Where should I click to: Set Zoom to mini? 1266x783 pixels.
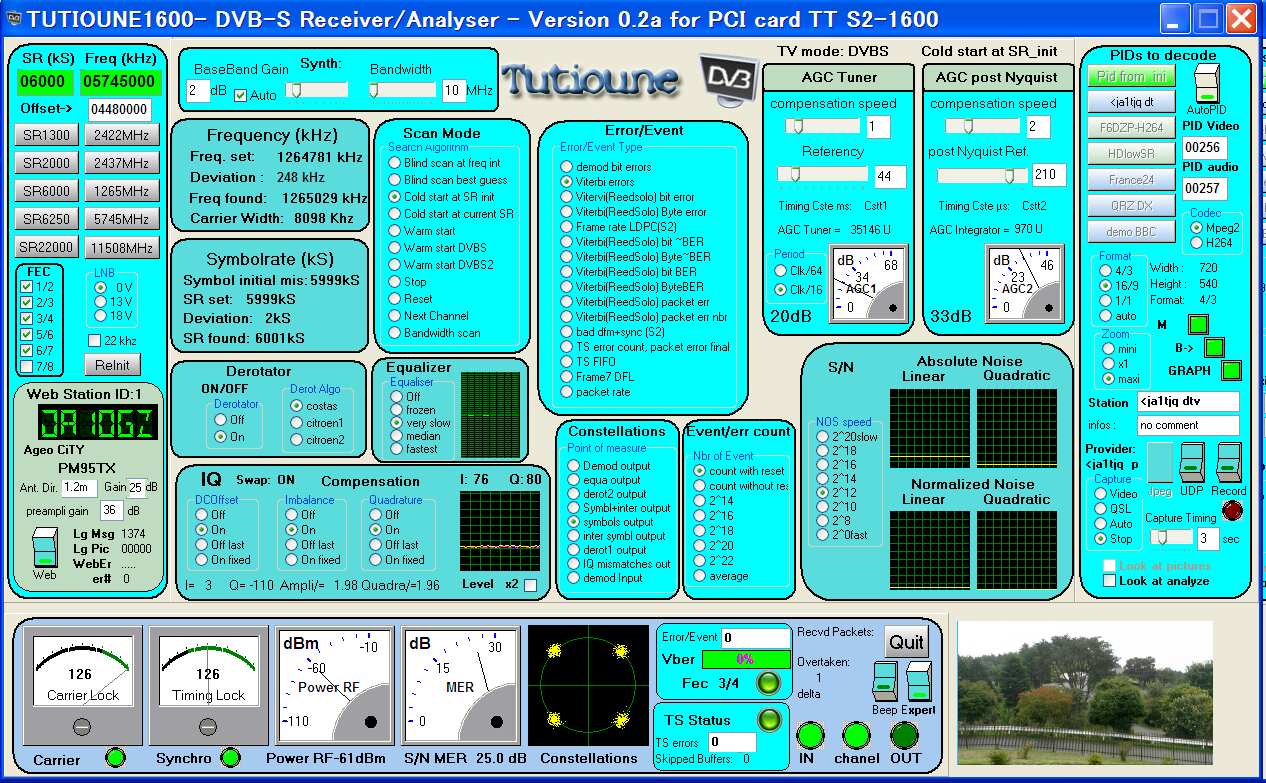click(1108, 349)
